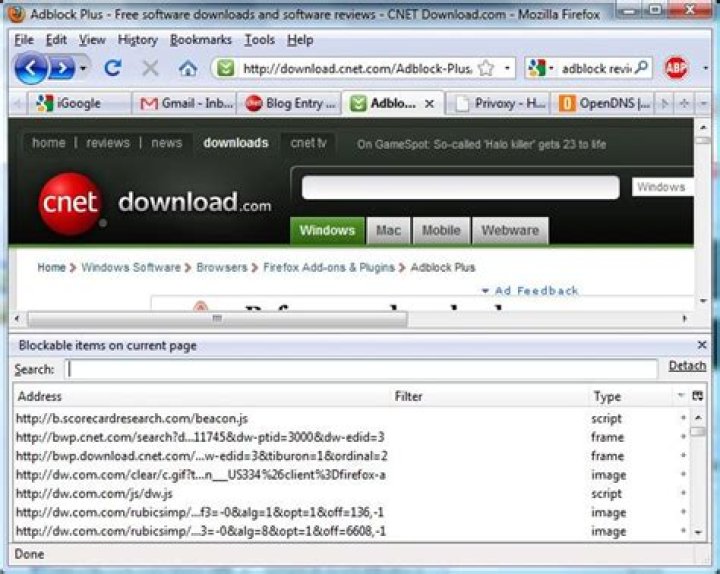
Task: Go to the Home page icon
Action: pyautogui.click(x=188, y=69)
